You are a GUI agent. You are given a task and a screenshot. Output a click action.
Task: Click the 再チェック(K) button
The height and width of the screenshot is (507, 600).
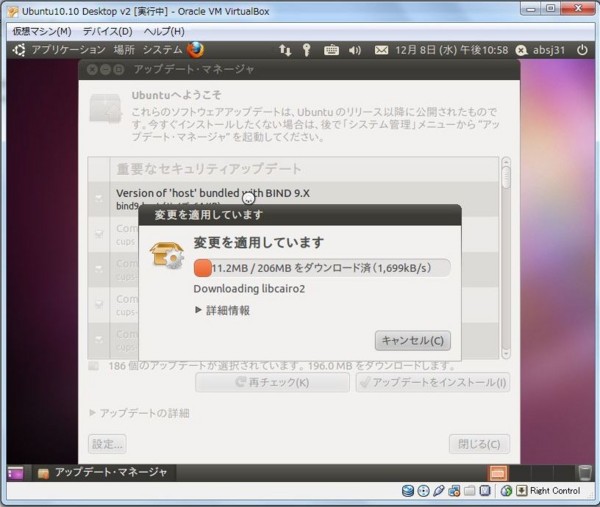[272, 382]
